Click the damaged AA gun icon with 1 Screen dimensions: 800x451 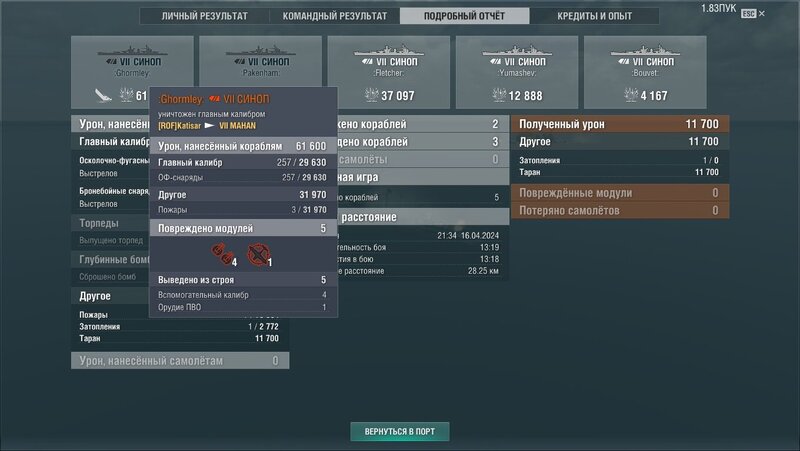[x=258, y=254]
